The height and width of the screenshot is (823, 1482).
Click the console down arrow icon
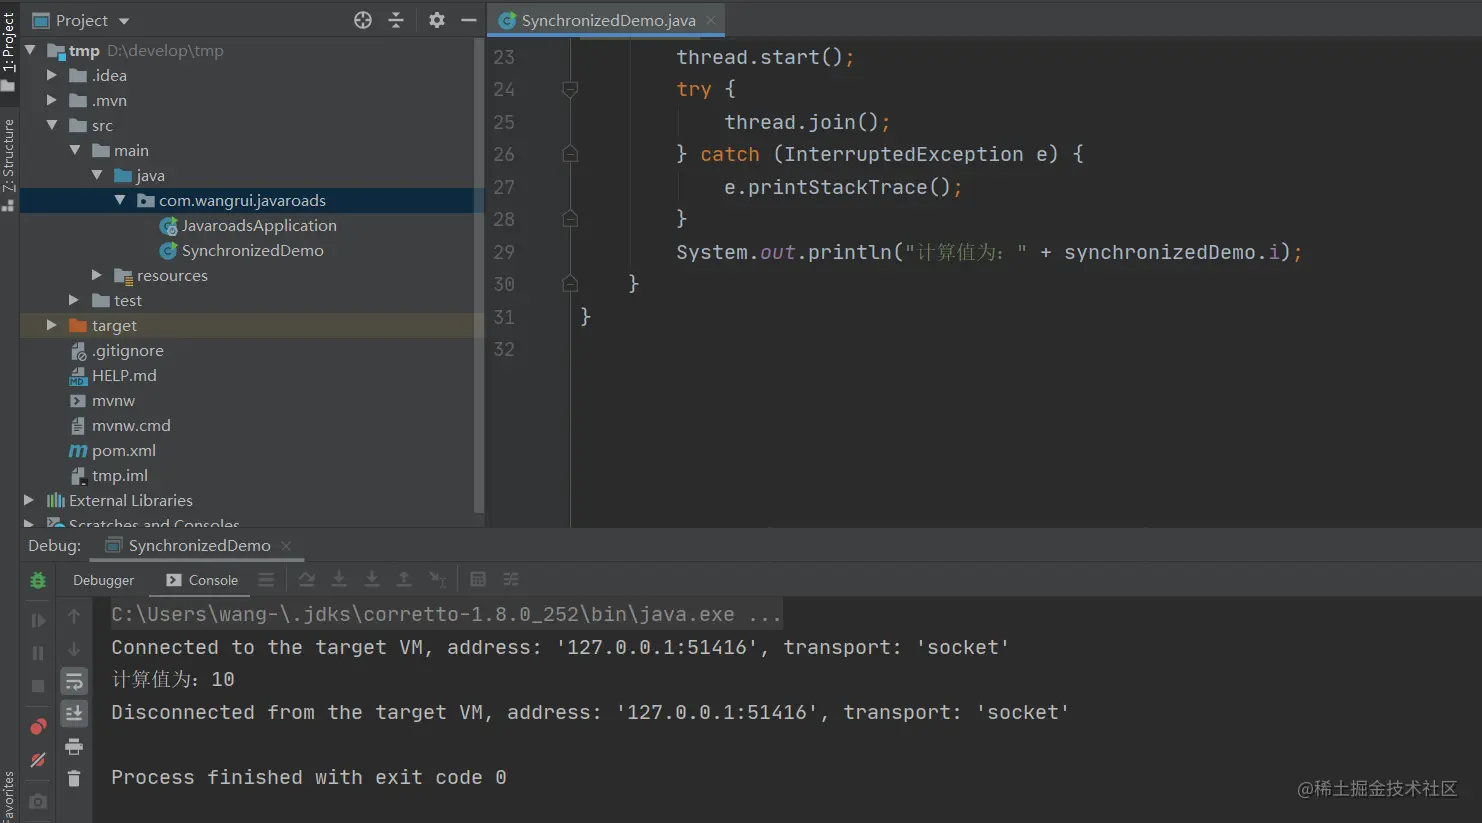(74, 649)
